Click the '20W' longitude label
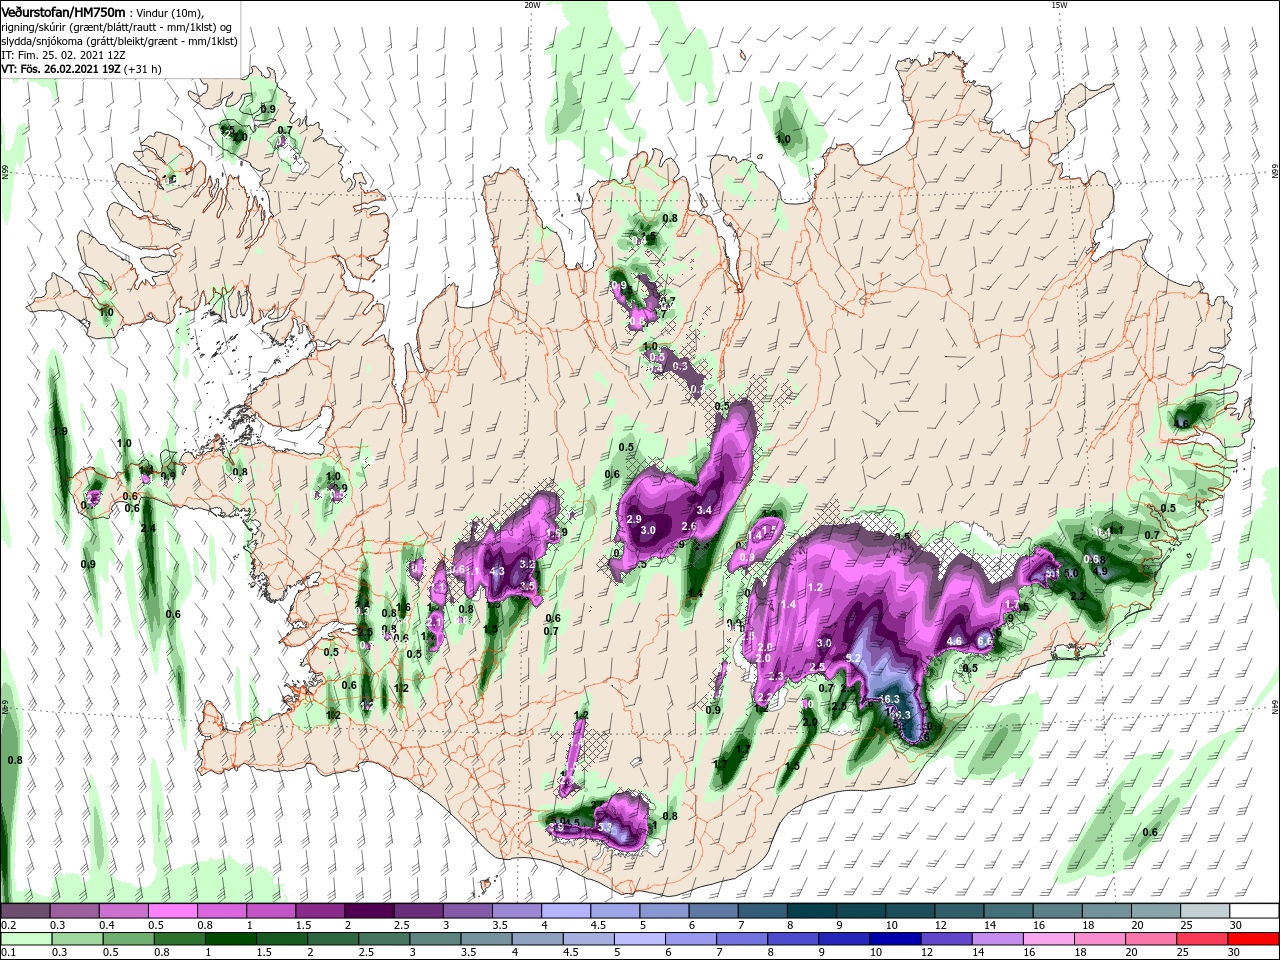Viewport: 1280px width, 960px height. pos(532,5)
